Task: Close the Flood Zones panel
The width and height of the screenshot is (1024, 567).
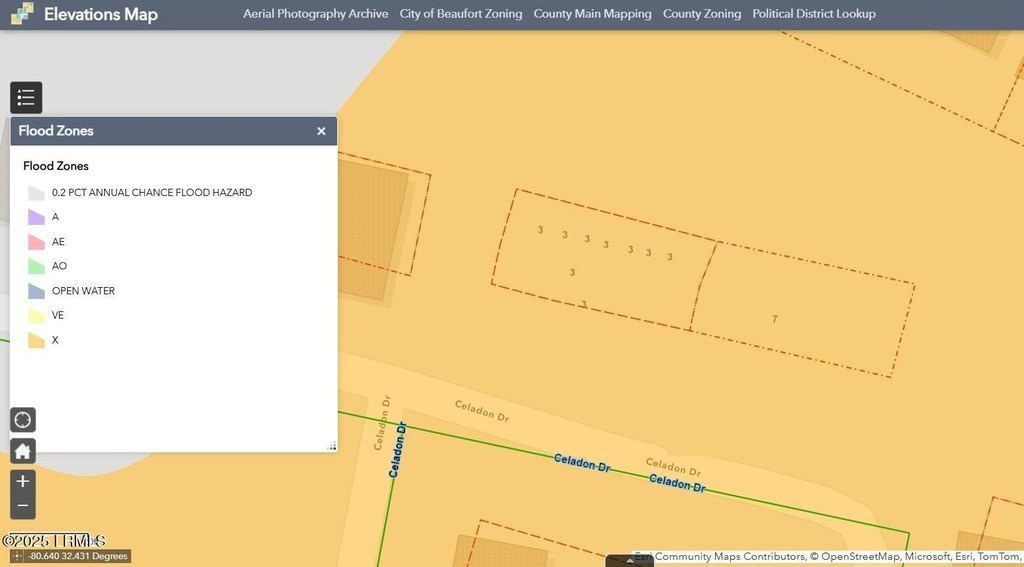Action: click(x=321, y=131)
